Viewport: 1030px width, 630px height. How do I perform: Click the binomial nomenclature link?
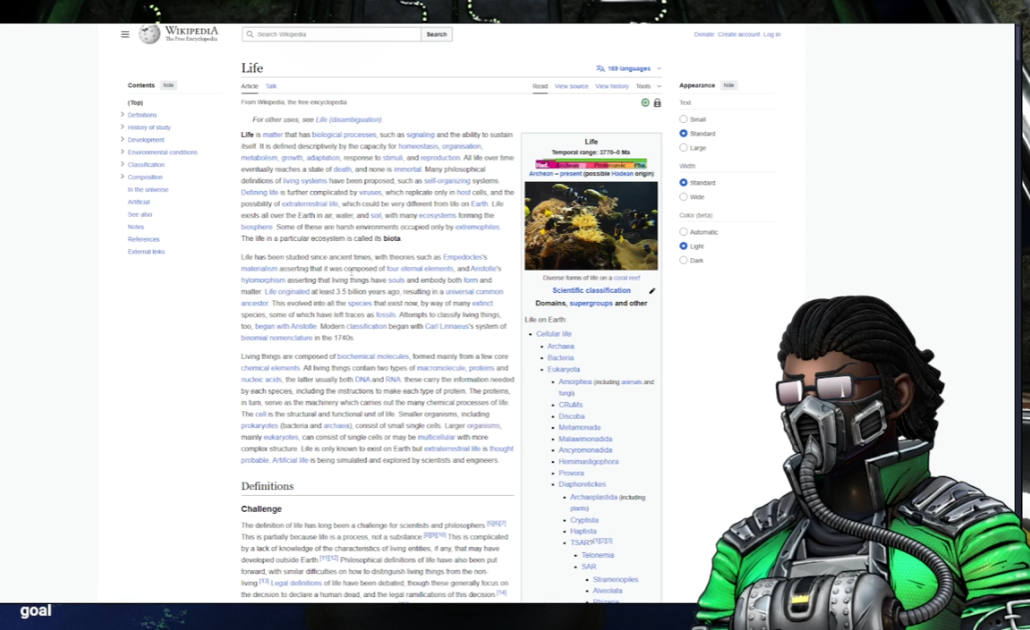(277, 338)
